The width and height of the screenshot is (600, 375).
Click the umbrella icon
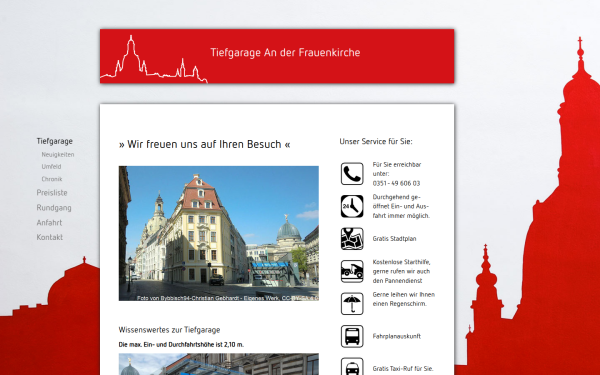(352, 304)
